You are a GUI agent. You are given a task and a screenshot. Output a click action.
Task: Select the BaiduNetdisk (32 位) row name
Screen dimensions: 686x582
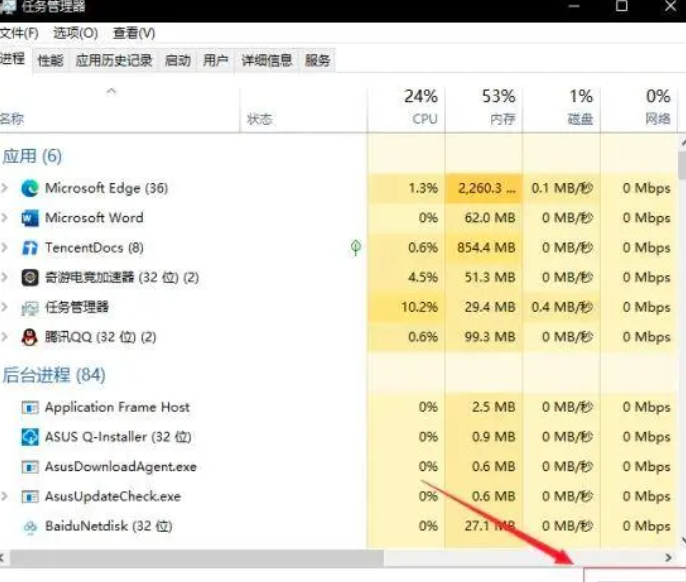[x=108, y=526]
